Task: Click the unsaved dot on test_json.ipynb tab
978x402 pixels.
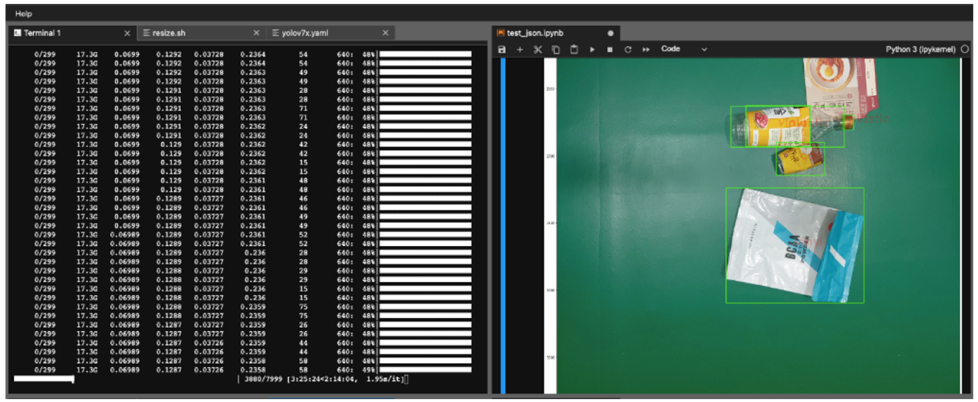Action: (x=610, y=33)
